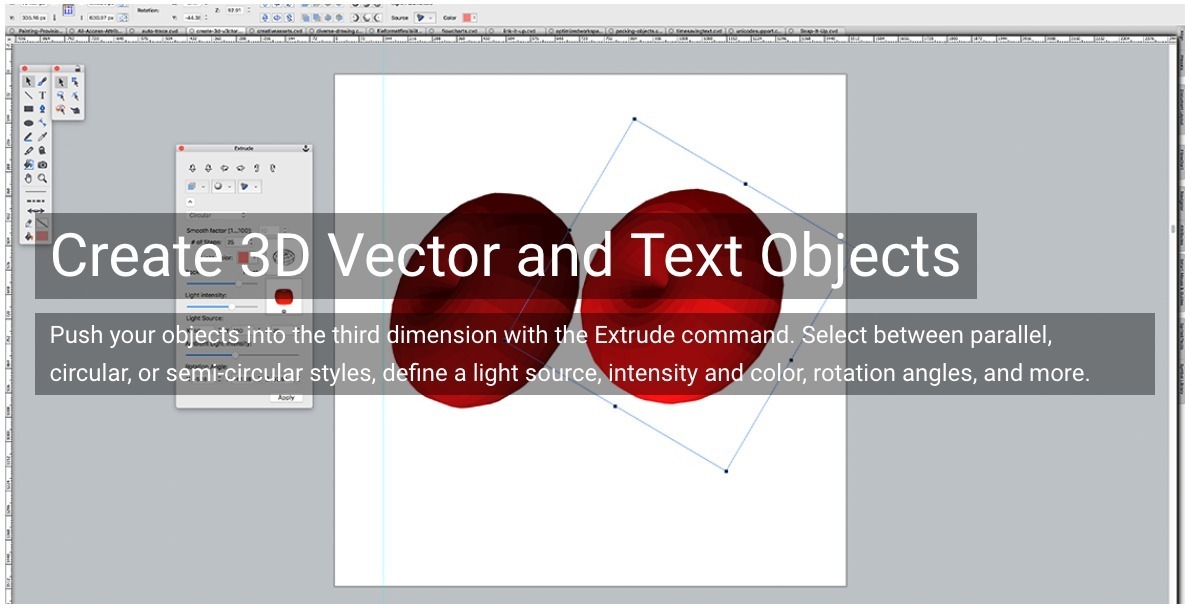Select the Hand pan tool
1185x612 pixels.
point(29,177)
